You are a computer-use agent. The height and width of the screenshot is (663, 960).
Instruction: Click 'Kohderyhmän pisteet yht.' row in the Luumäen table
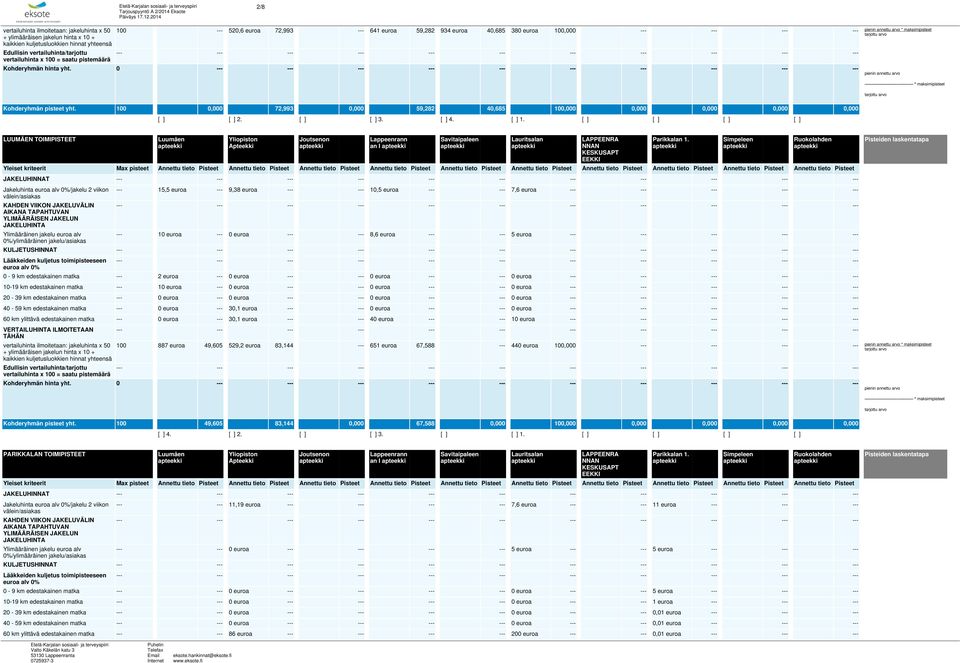click(x=430, y=423)
